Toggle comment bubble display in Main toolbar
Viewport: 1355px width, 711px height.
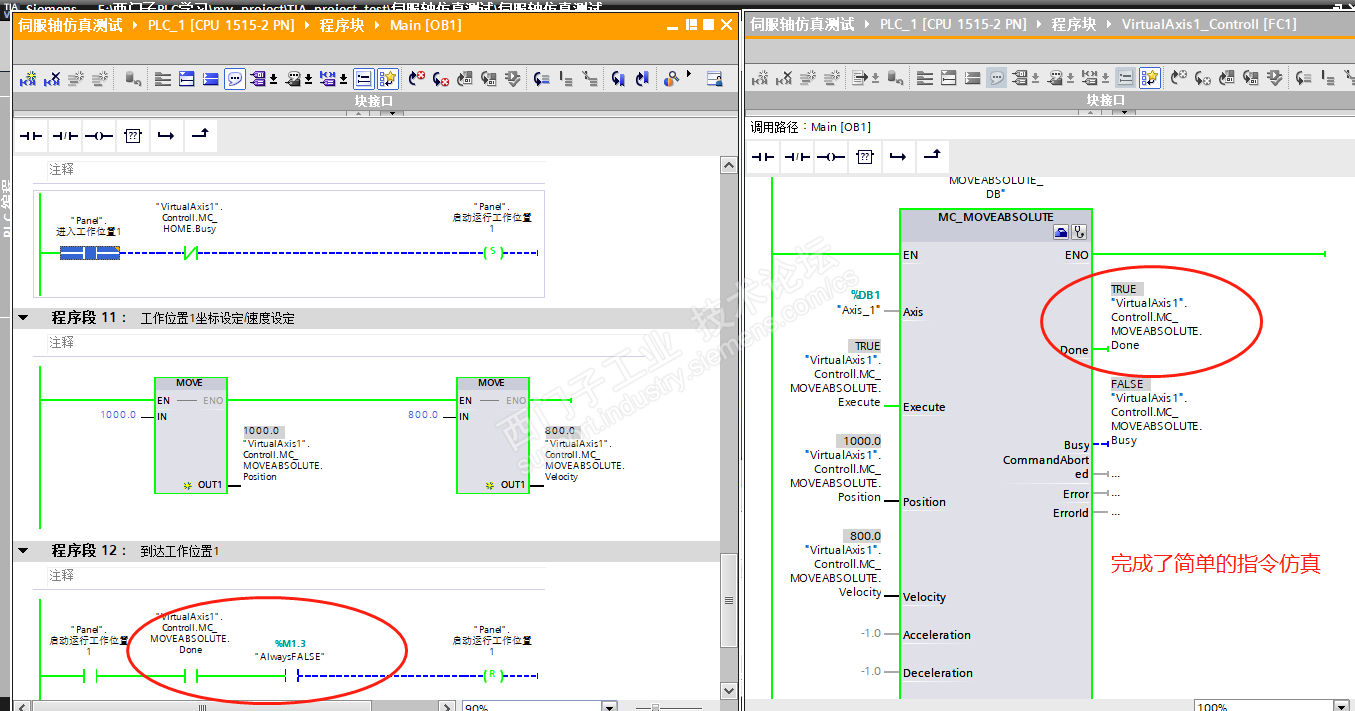click(235, 78)
